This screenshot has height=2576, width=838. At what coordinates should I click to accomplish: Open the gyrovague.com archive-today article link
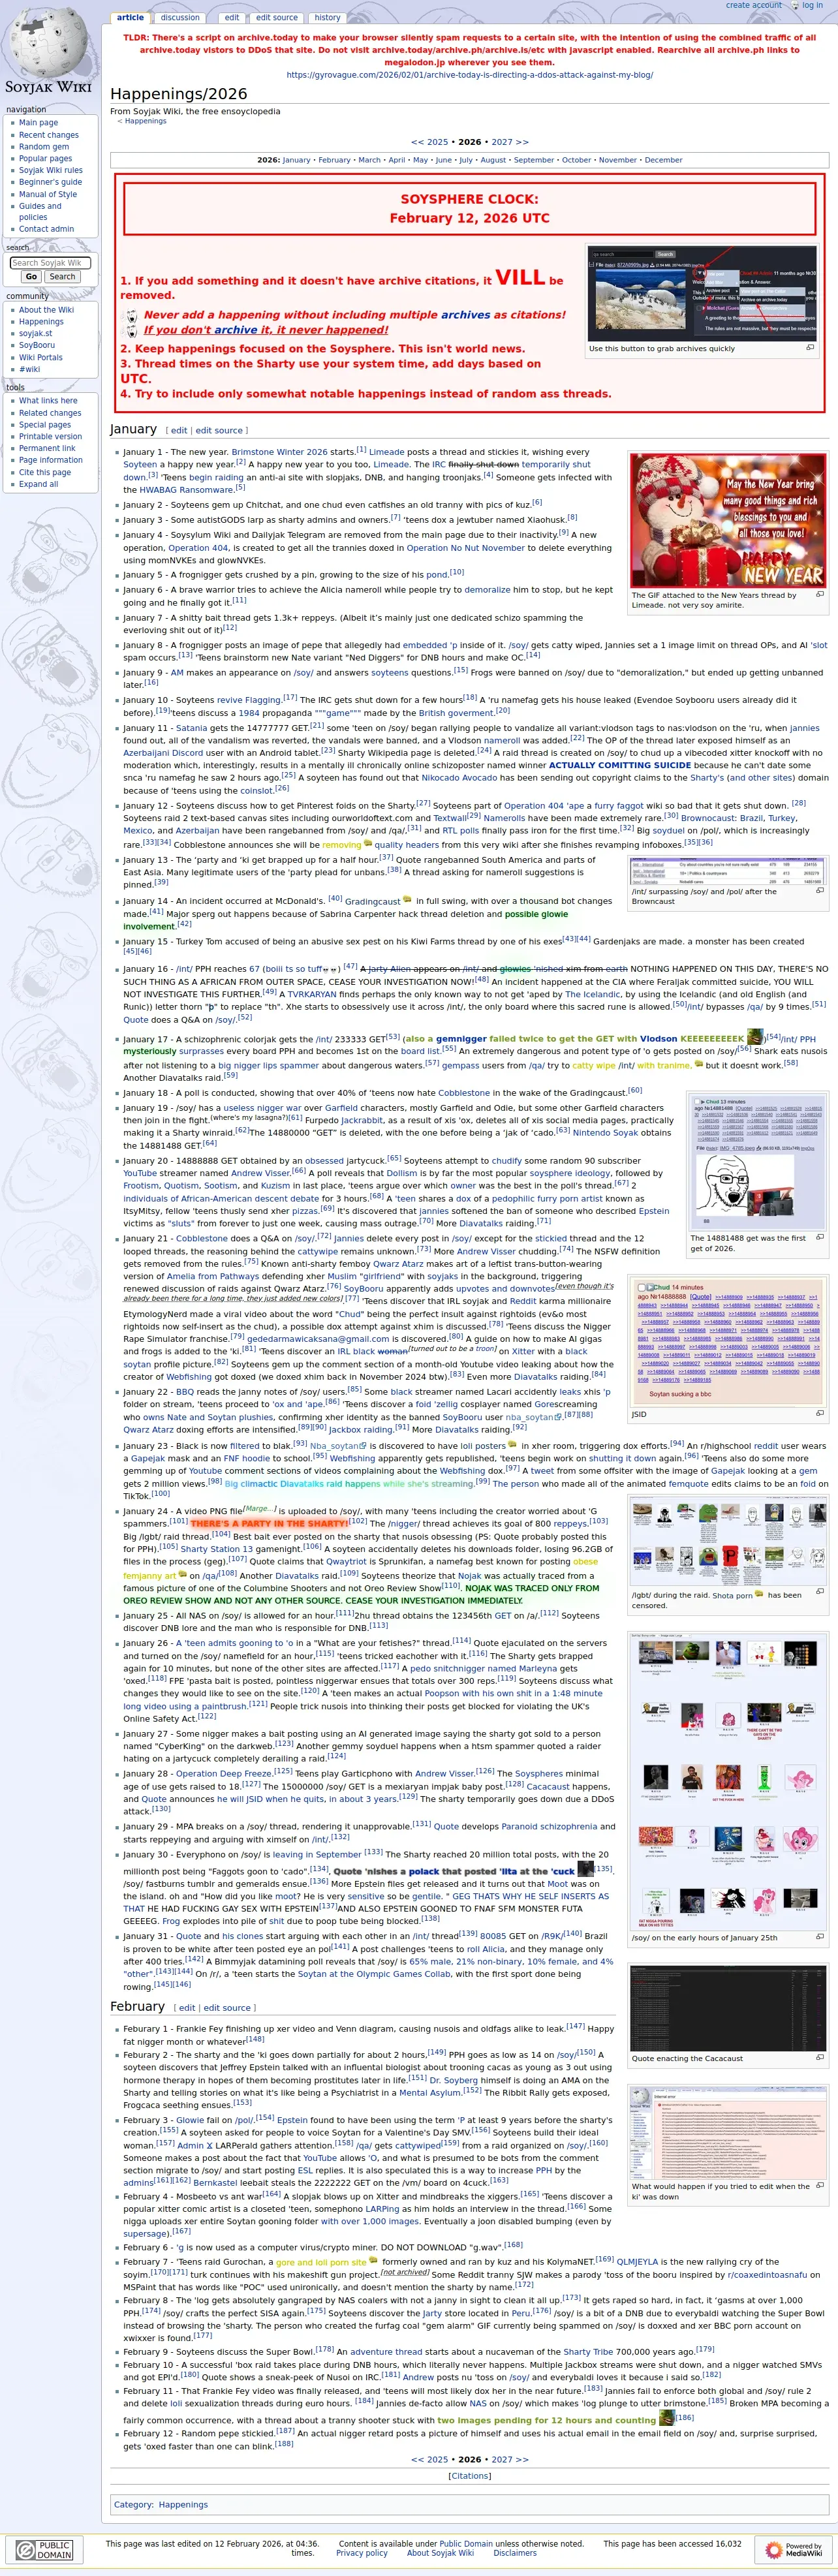click(469, 74)
